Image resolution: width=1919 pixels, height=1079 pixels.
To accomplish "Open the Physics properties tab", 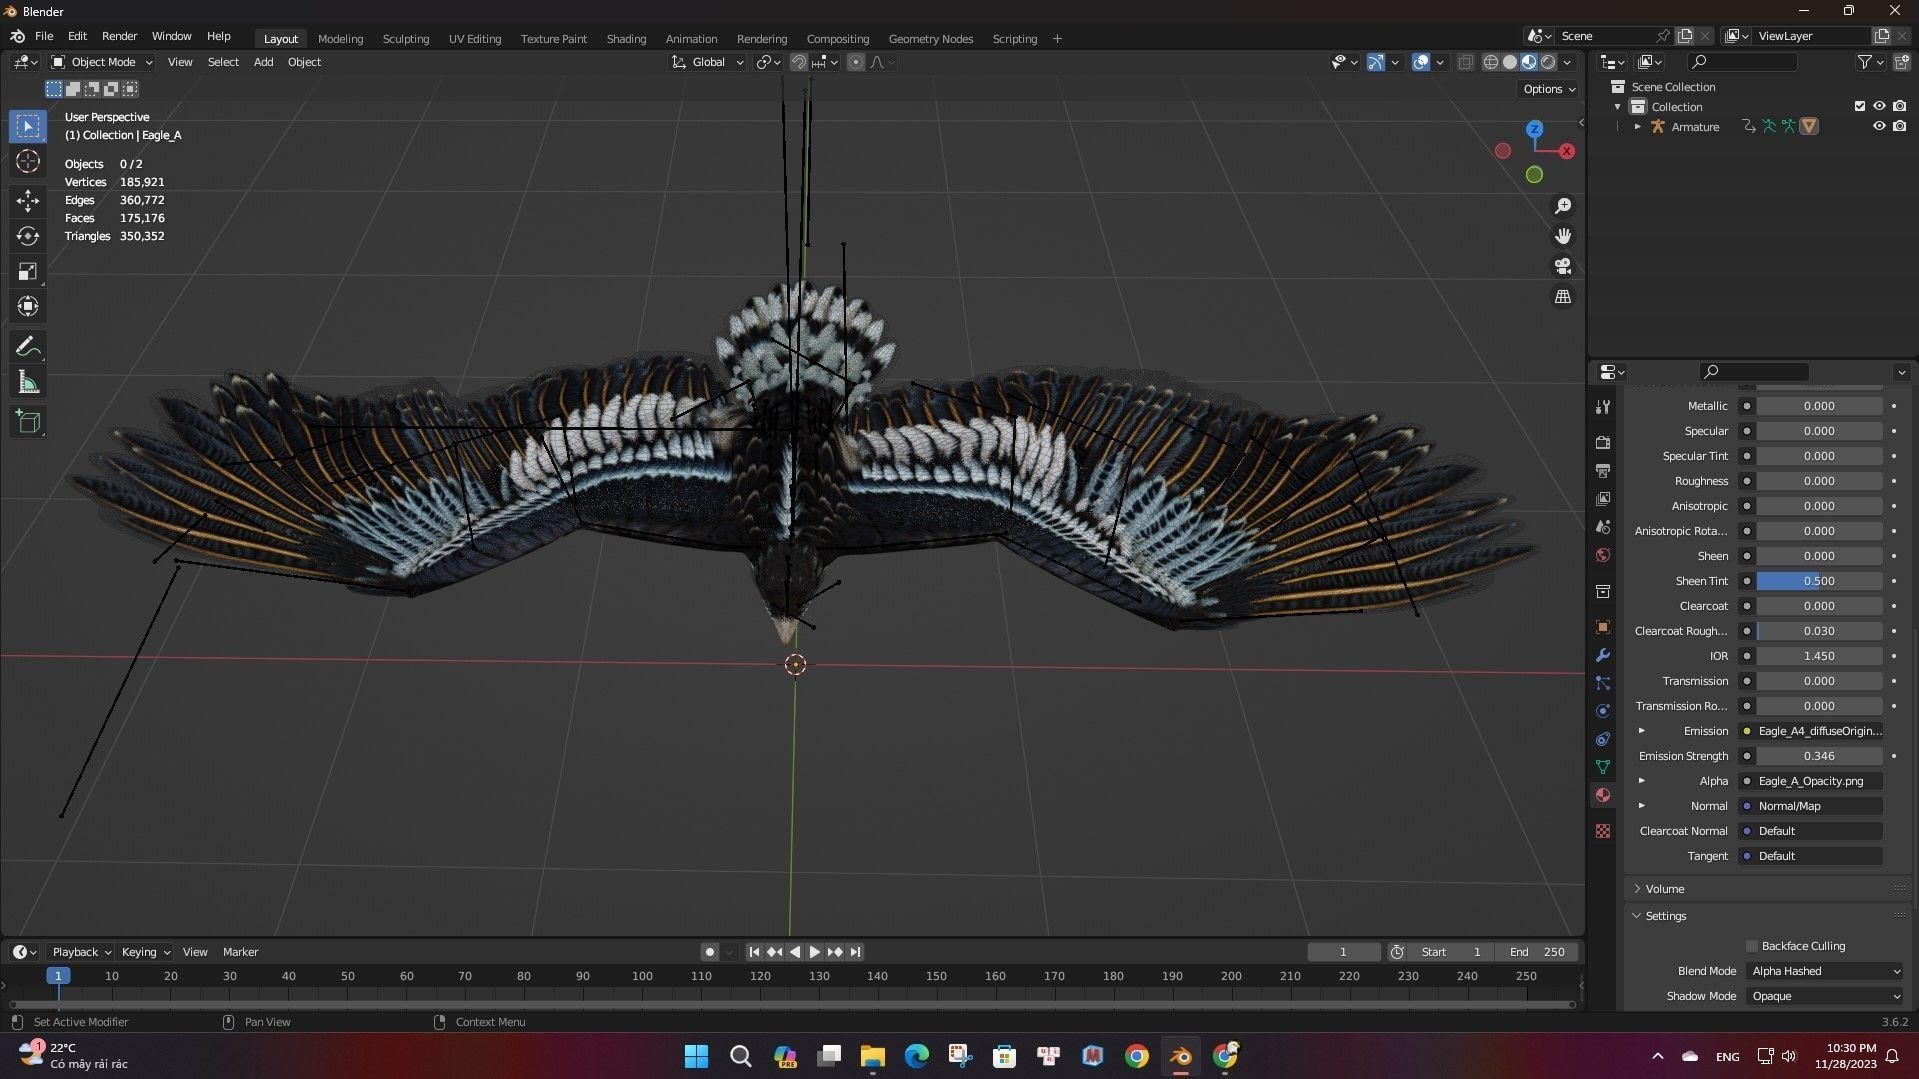I will [x=1603, y=711].
